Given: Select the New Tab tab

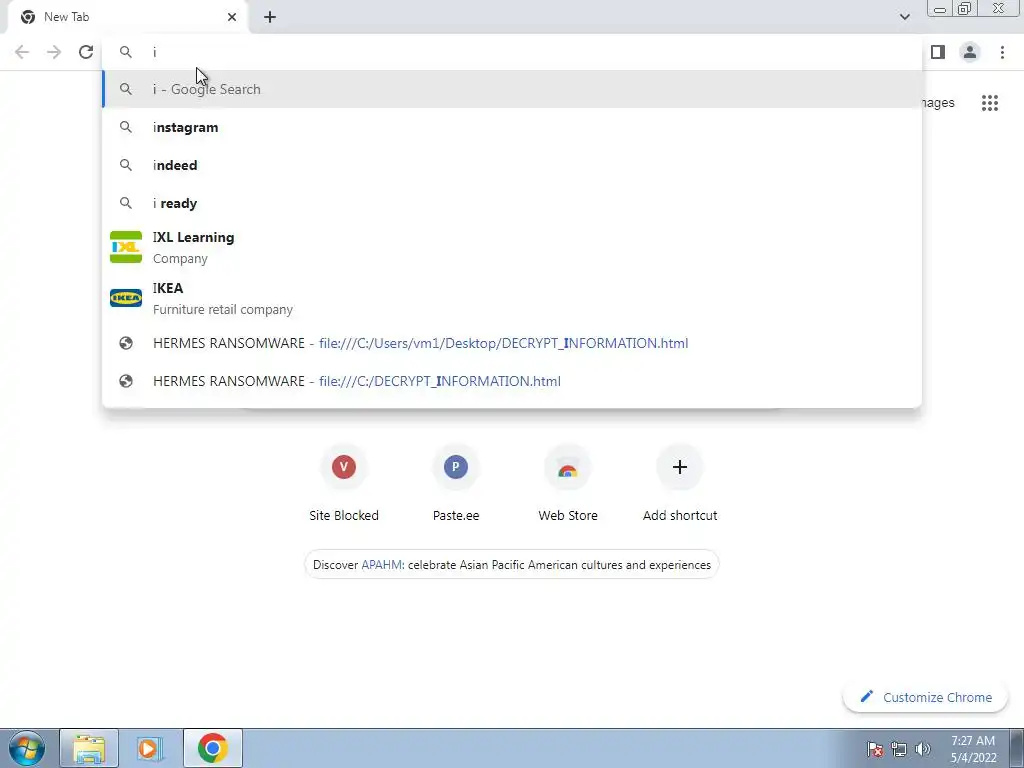Looking at the screenshot, I should [x=127, y=17].
